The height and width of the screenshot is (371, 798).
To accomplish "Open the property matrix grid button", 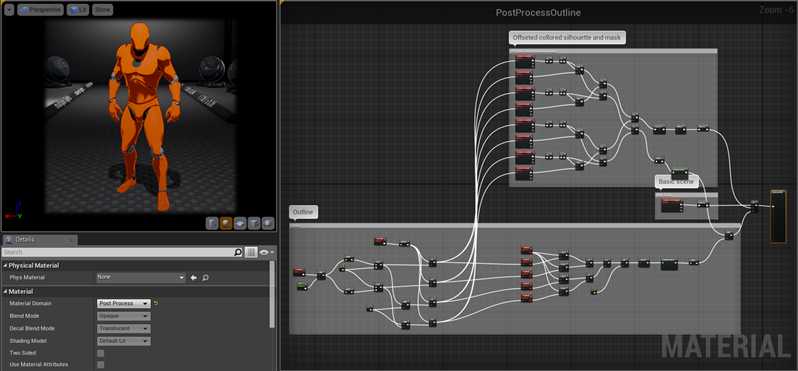I will [x=251, y=252].
